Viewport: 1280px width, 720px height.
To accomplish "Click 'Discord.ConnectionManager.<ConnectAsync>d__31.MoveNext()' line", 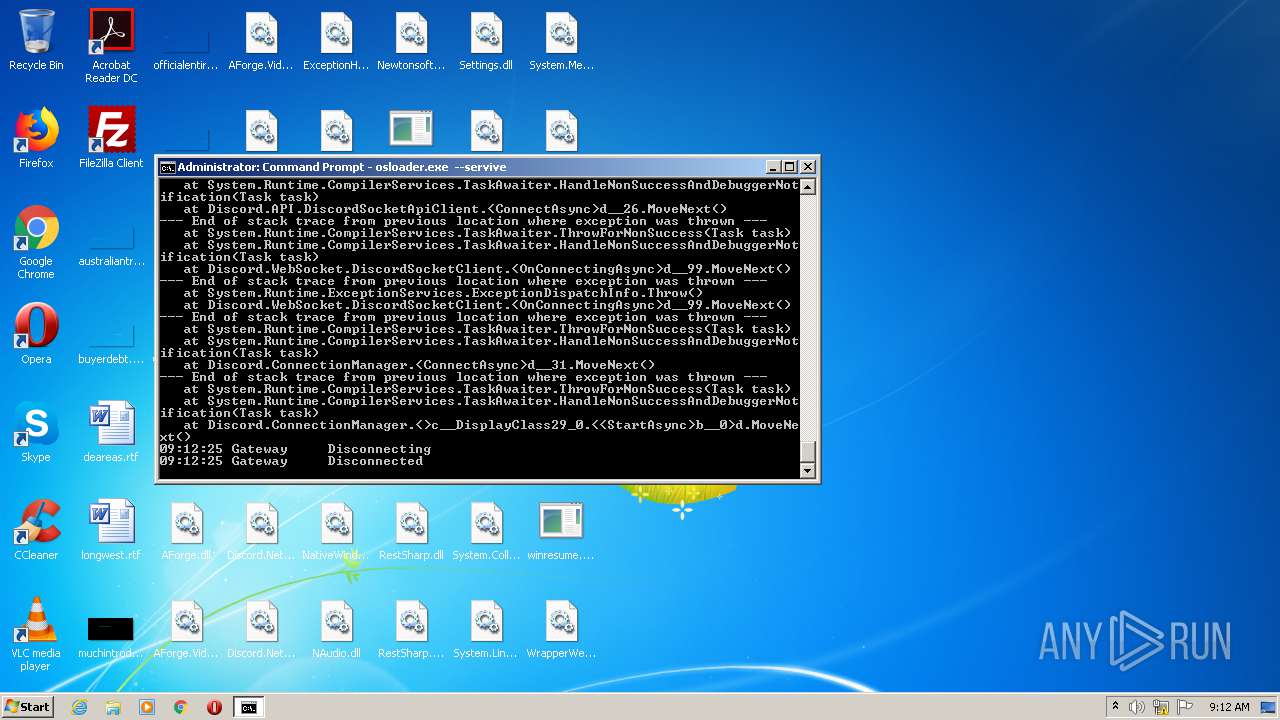I will 419,365.
